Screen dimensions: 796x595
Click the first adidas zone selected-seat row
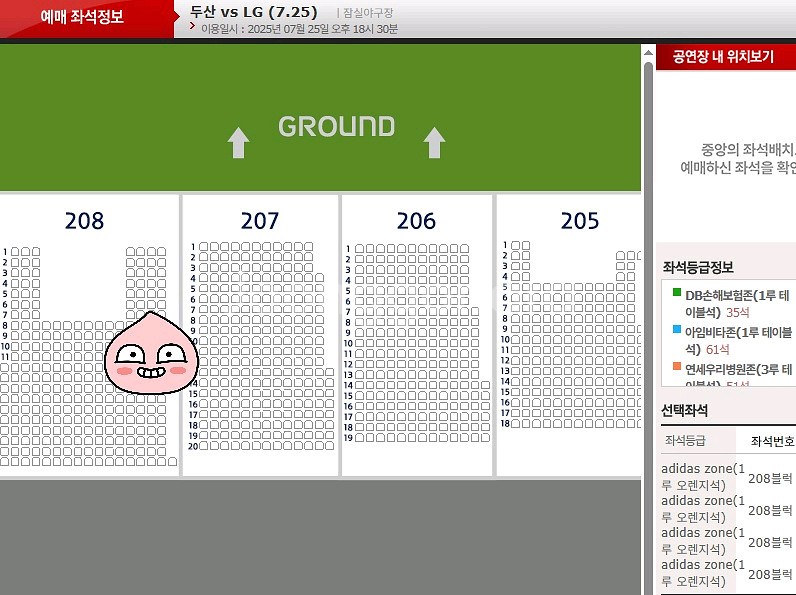[x=727, y=477]
